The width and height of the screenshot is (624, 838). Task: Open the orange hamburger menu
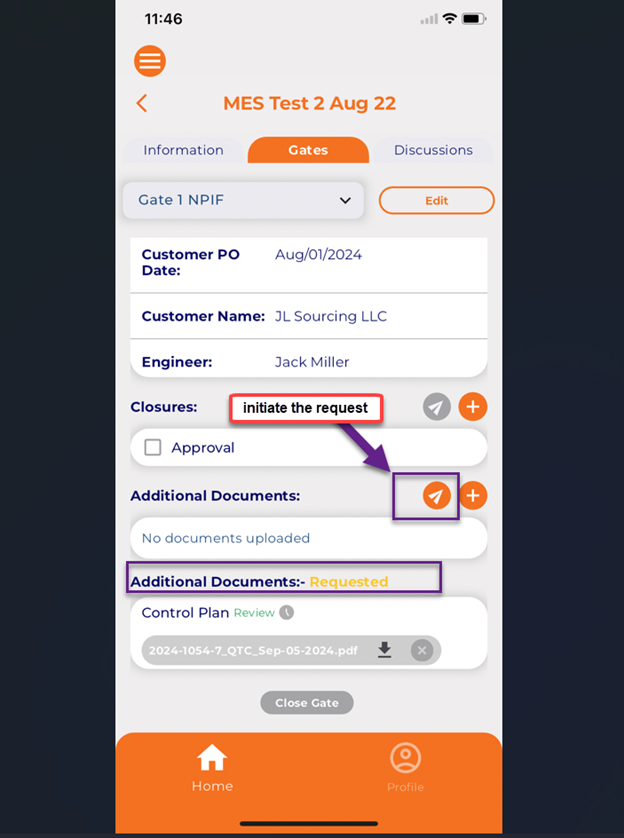[x=150, y=61]
